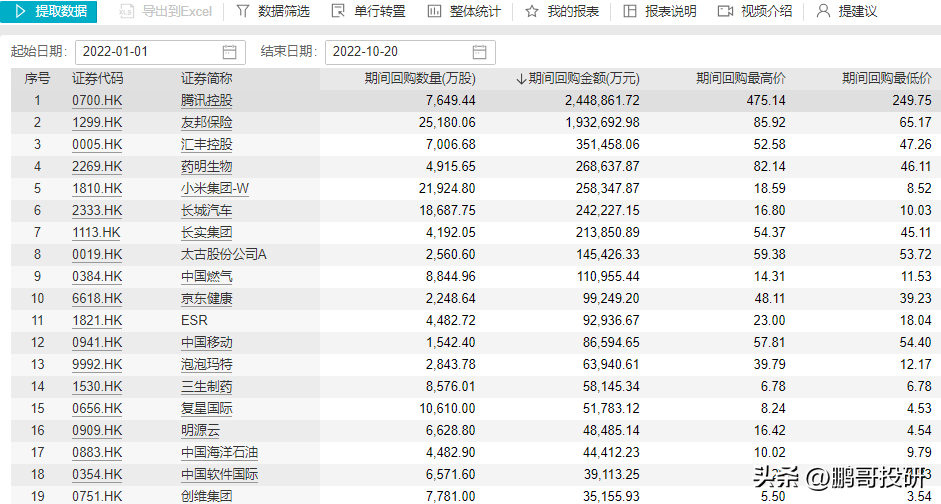941x504 pixels.
Task: Sort by 期间回购最低价 column header
Action: point(886,79)
